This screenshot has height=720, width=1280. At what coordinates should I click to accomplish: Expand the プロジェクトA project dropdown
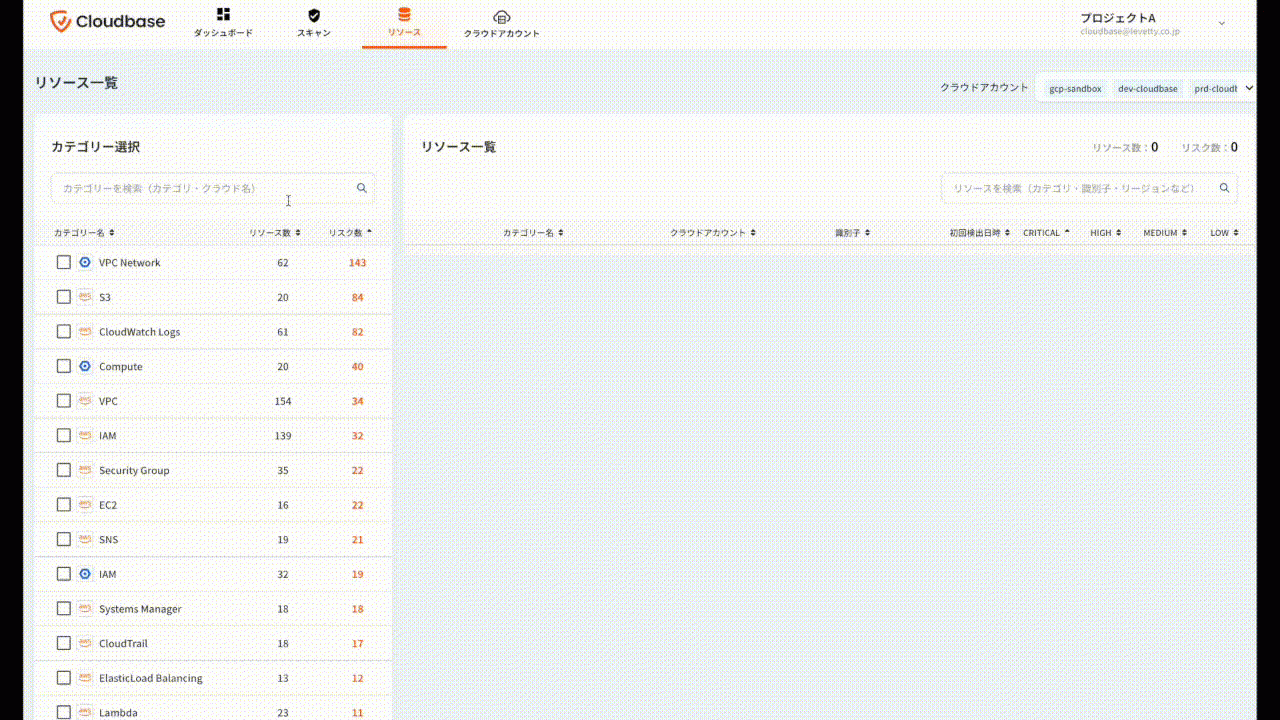(1221, 23)
